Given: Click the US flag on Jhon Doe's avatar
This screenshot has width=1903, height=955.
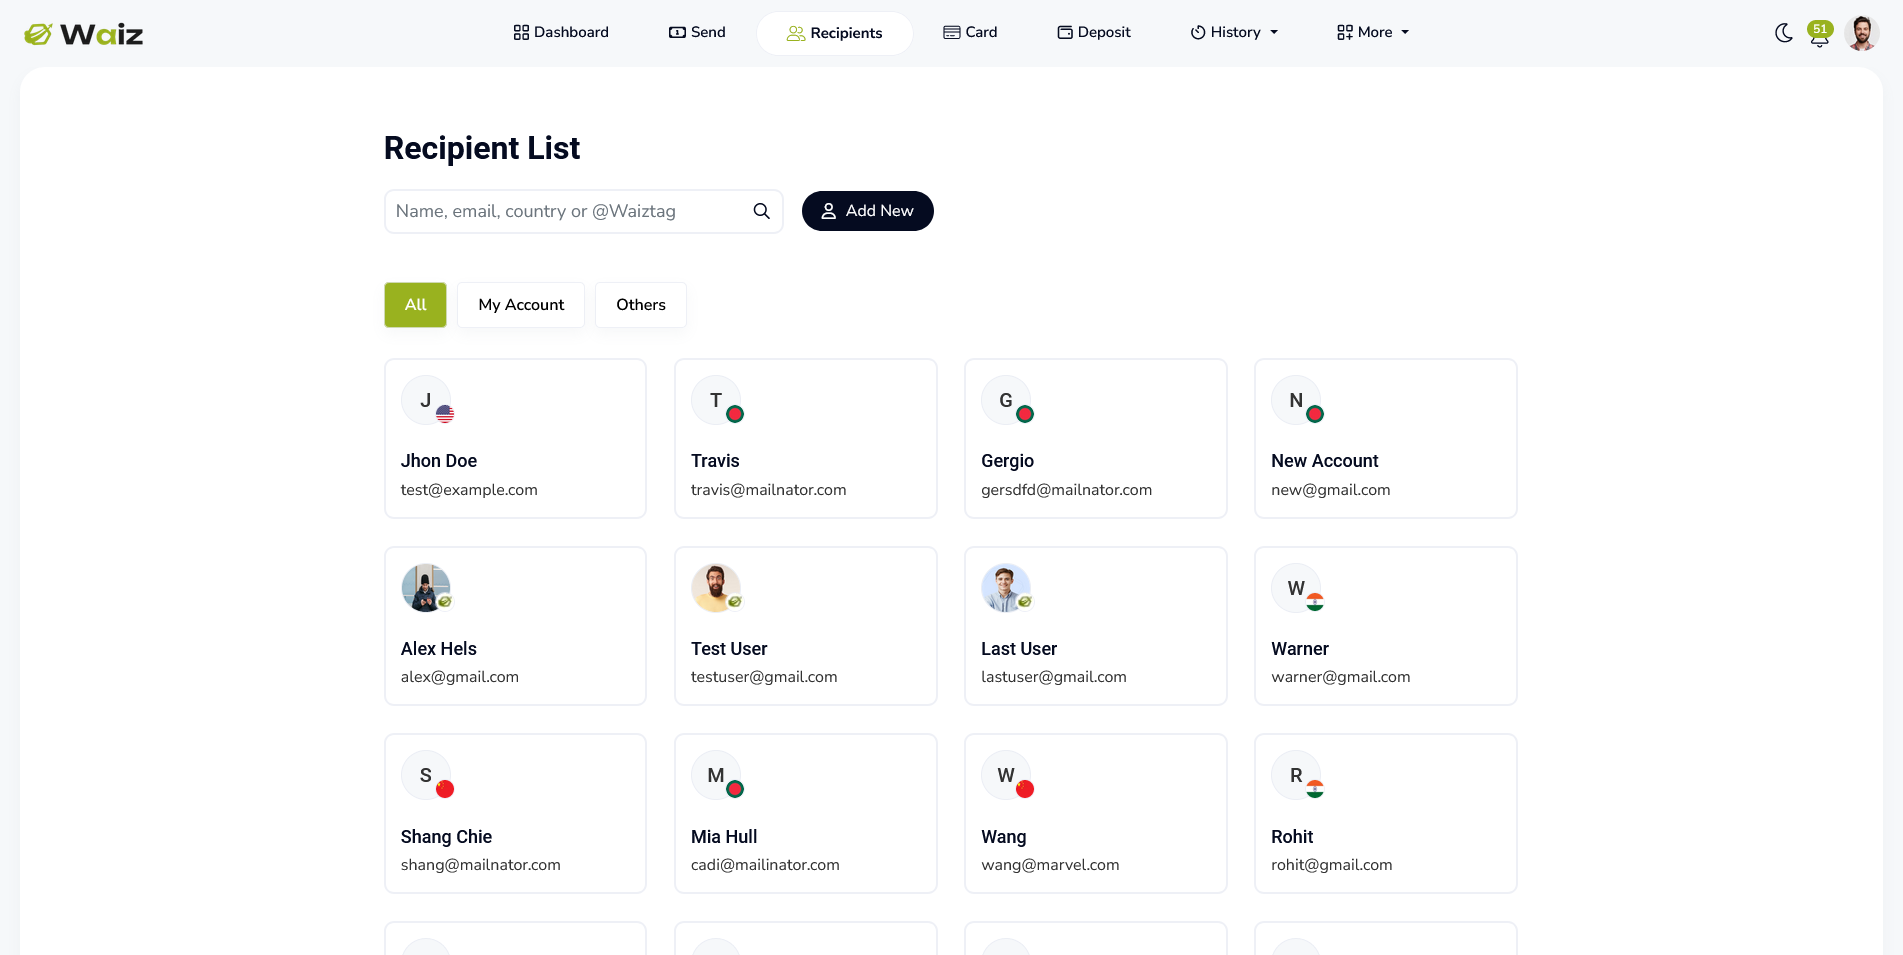Looking at the screenshot, I should (444, 412).
